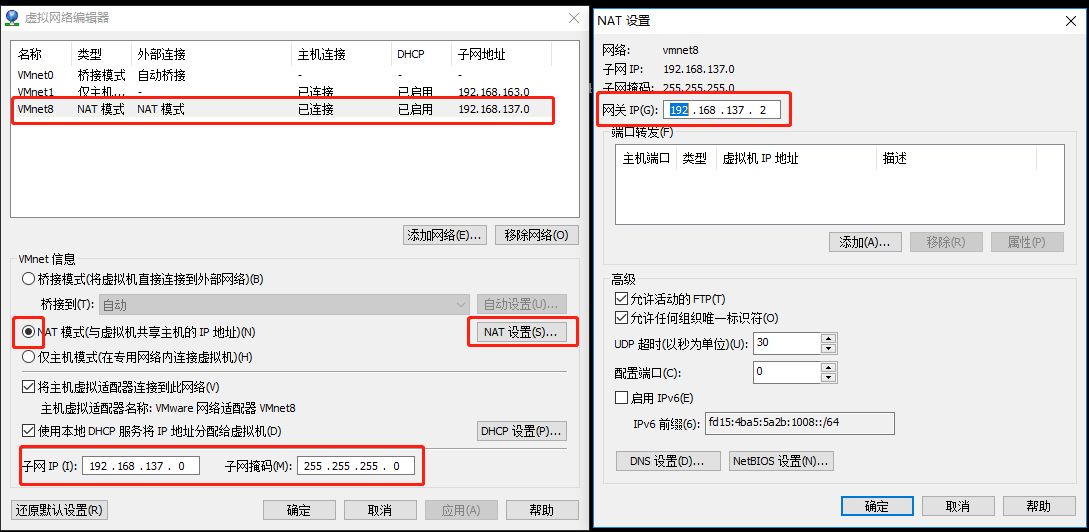The width and height of the screenshot is (1089, 532).
Task: Click 取消 in the Virtual Network Editor
Action: [380, 510]
